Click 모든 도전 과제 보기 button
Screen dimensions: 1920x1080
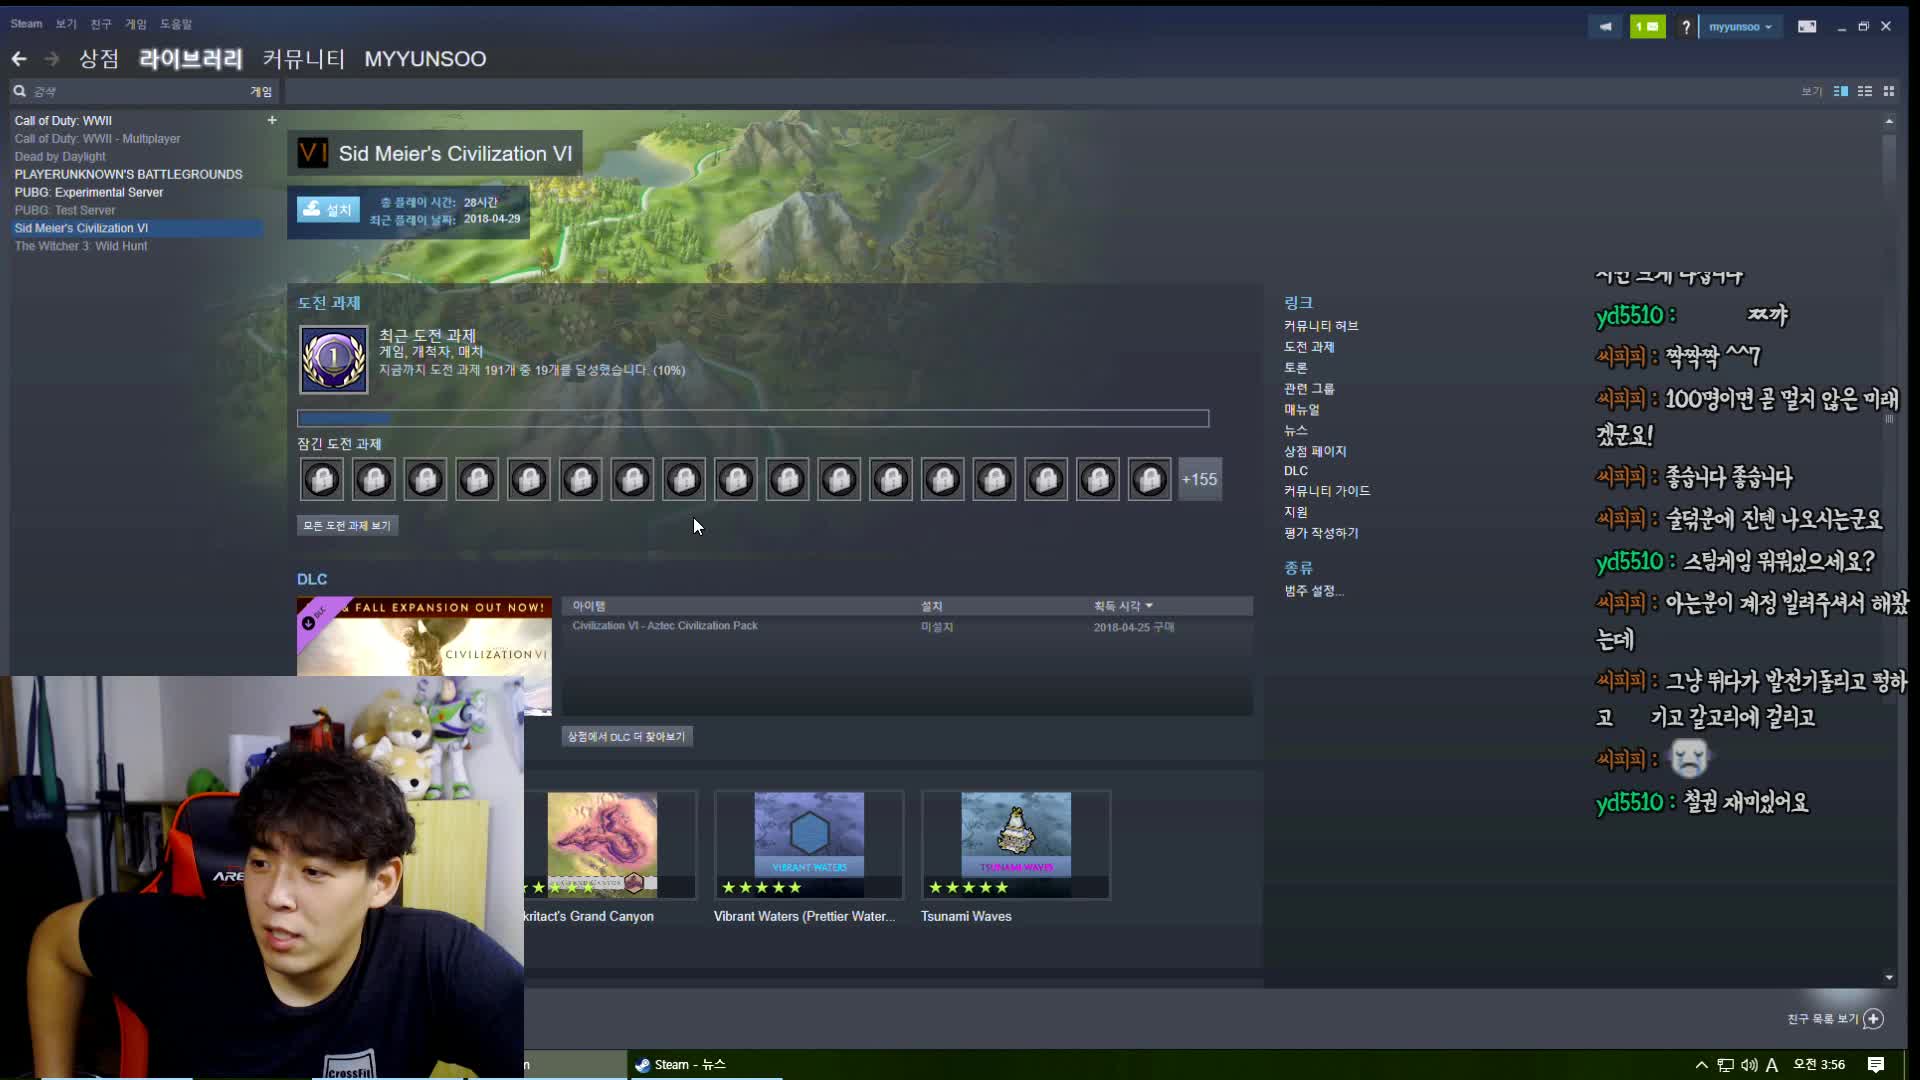[347, 525]
